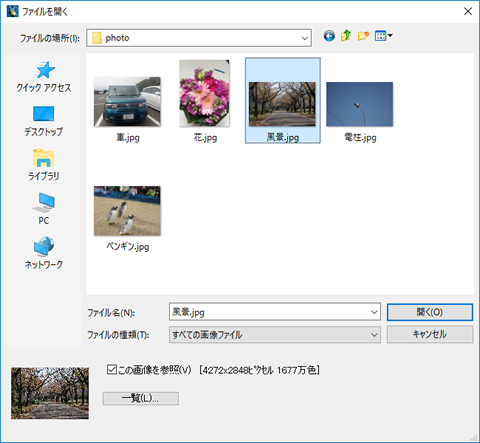Open ライブラリ location in sidebar
The width and height of the screenshot is (480, 443).
click(x=44, y=165)
